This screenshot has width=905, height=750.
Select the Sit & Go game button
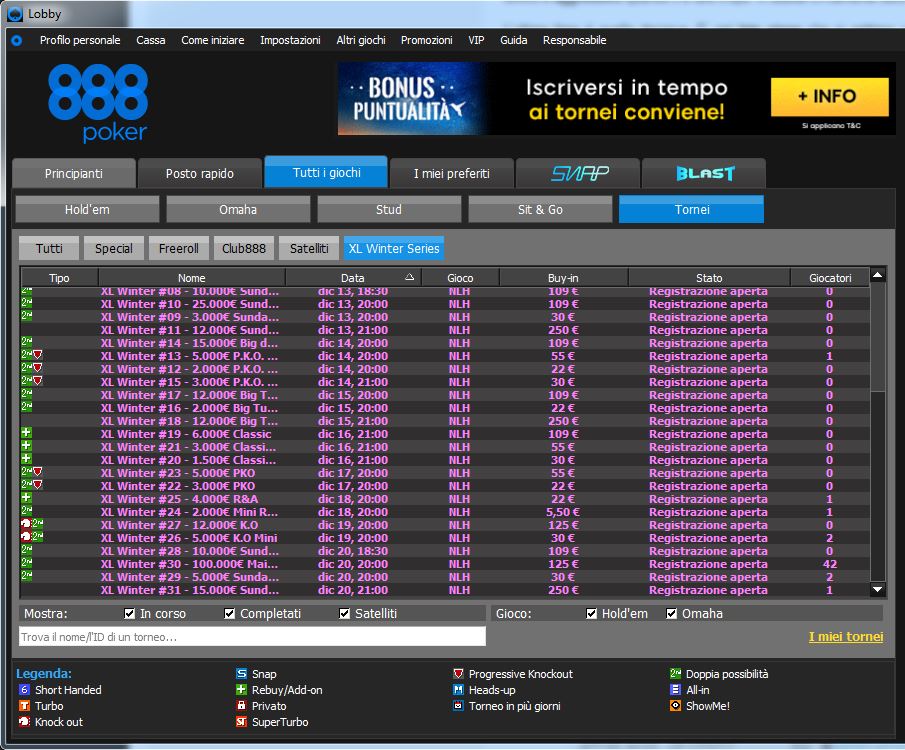540,209
